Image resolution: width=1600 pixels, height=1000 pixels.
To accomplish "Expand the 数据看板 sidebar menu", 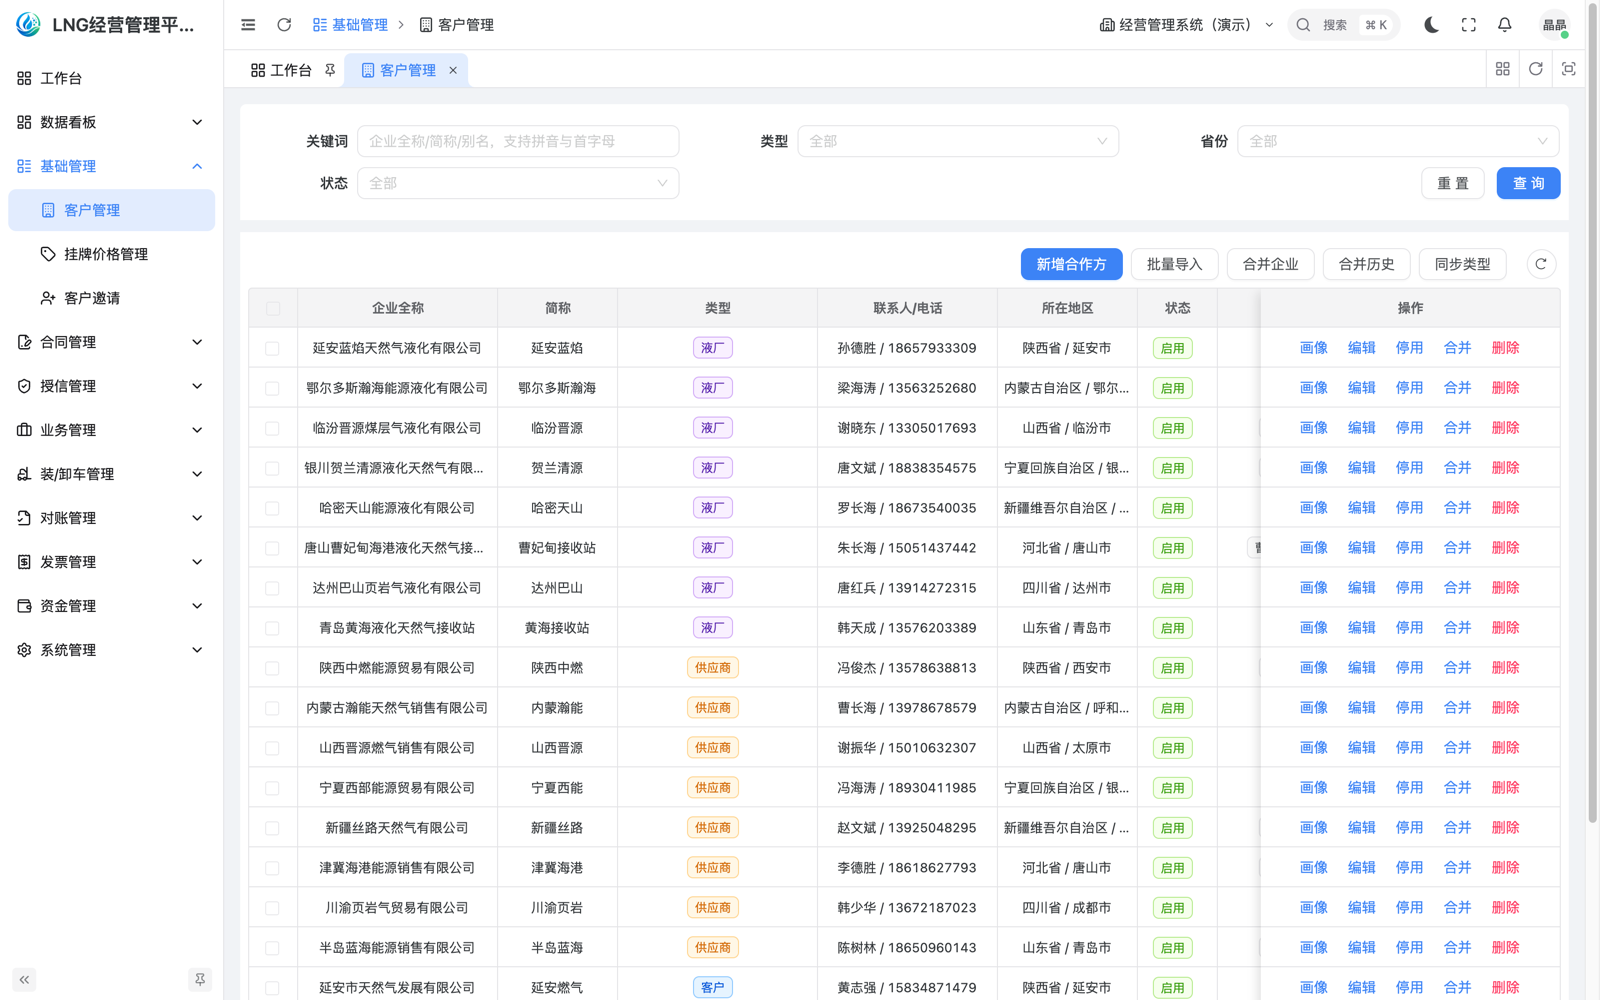I will [x=111, y=122].
